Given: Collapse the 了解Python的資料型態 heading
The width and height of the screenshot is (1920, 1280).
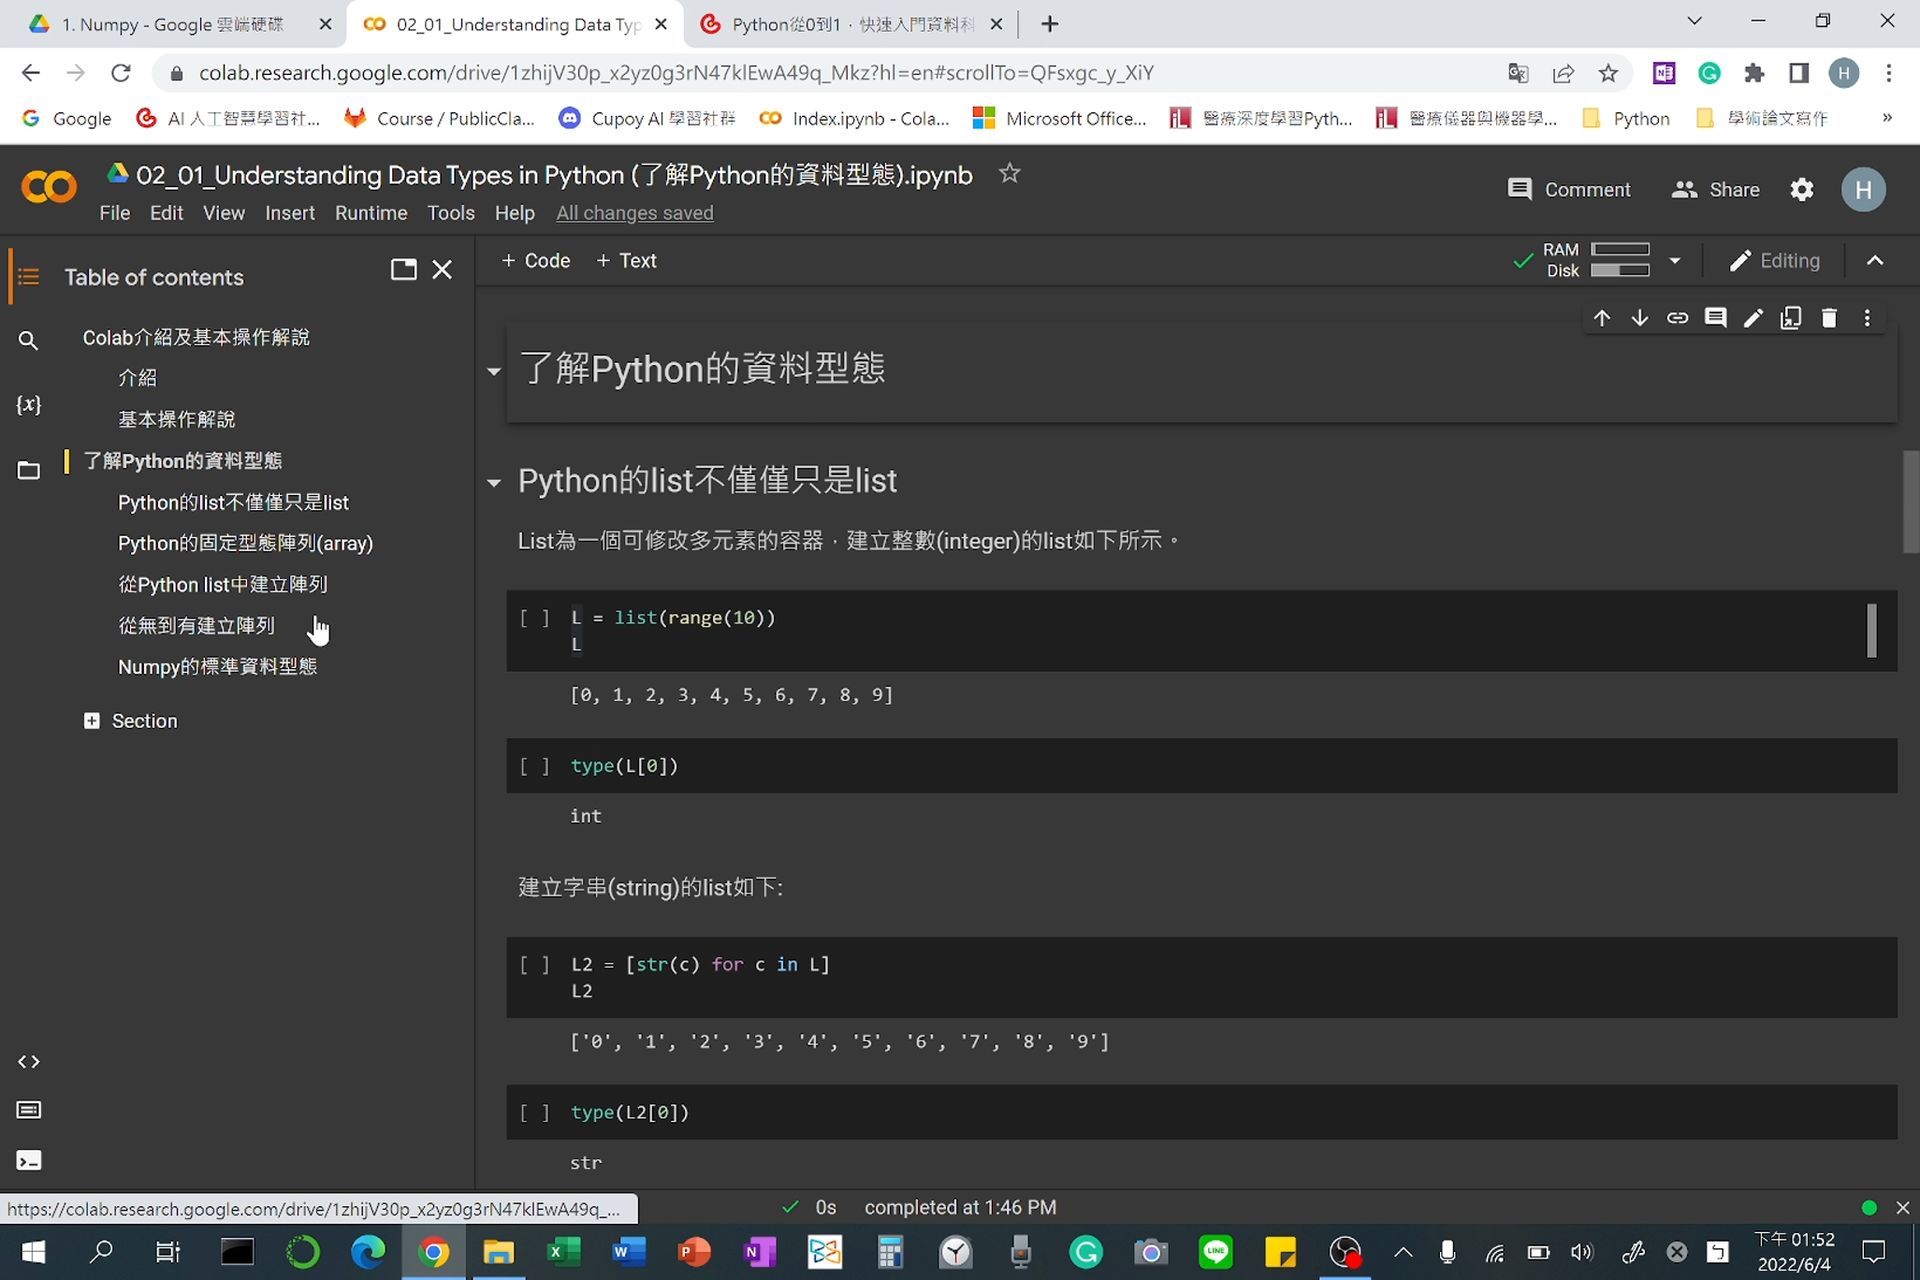Looking at the screenshot, I should pyautogui.click(x=492, y=371).
